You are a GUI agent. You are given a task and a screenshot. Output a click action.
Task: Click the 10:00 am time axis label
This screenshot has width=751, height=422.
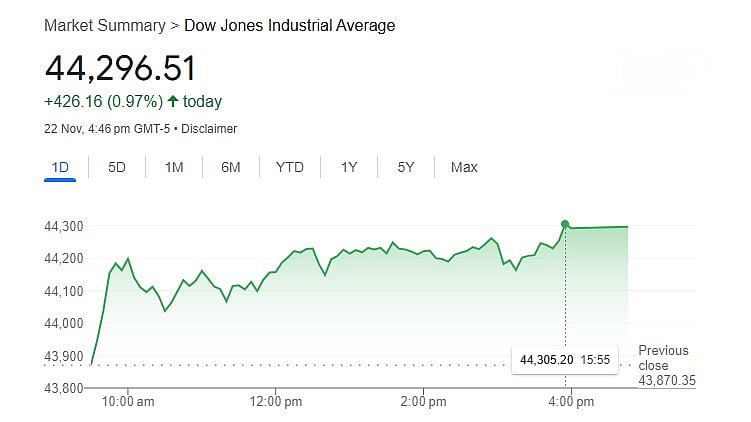[x=128, y=402]
